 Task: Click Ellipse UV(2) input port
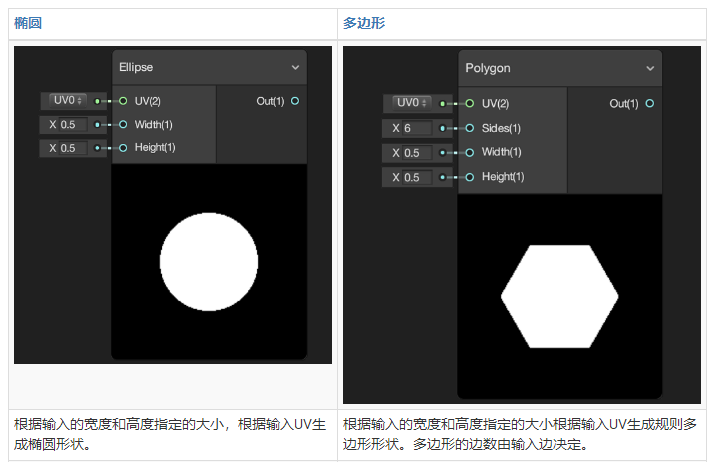click(123, 101)
